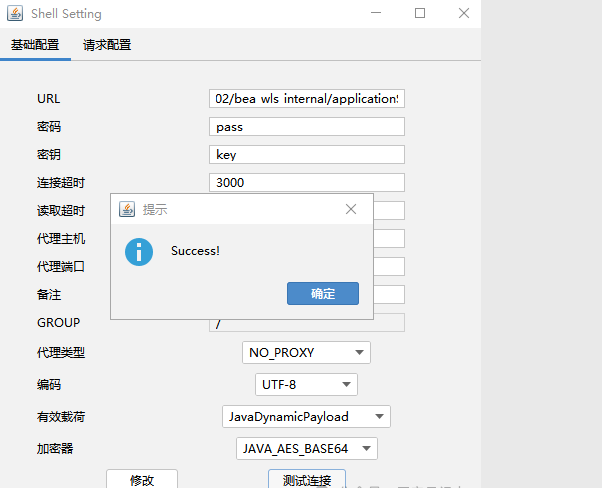Switch to the 基础配置 tab
The image size is (602, 488).
[x=35, y=45]
